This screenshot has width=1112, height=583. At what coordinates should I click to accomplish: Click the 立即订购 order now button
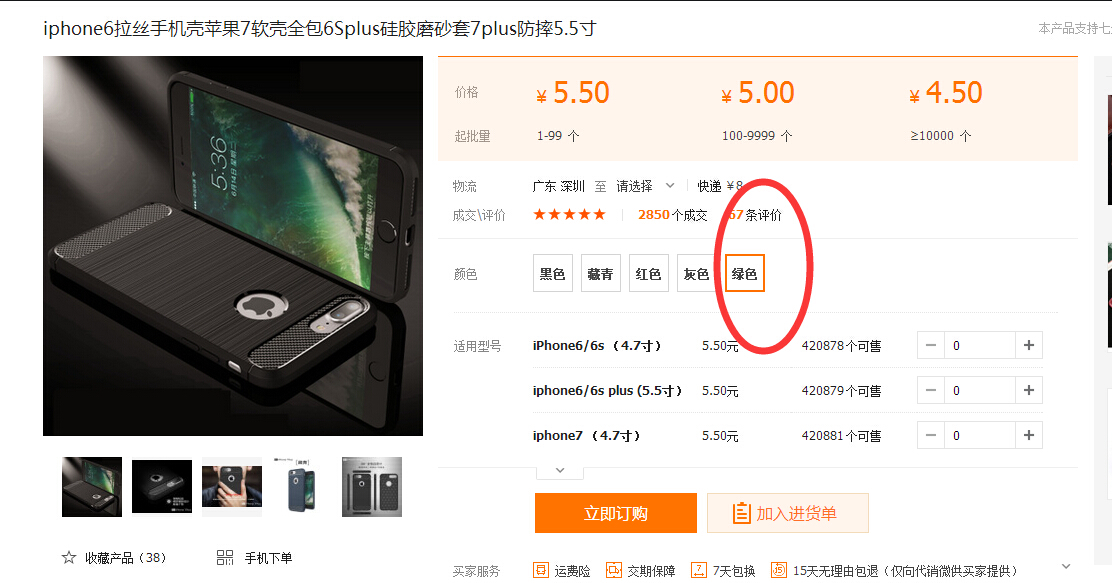tap(616, 513)
